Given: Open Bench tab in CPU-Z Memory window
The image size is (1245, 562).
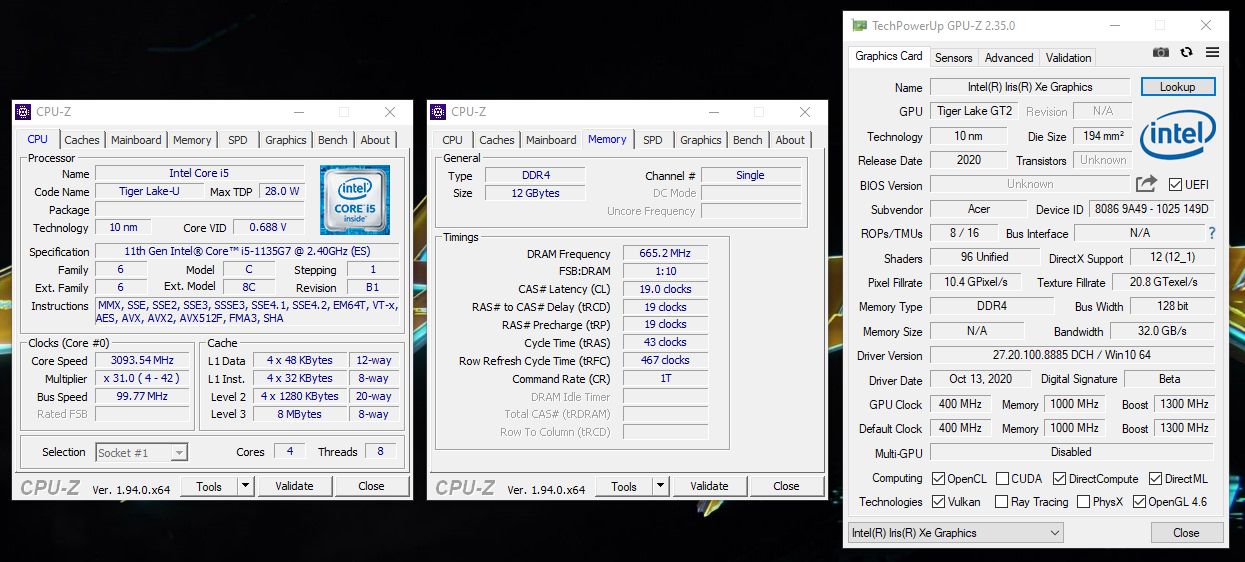Looking at the screenshot, I should click(x=748, y=140).
